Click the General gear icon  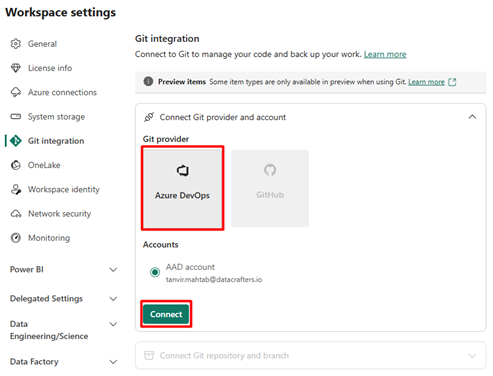[x=16, y=44]
